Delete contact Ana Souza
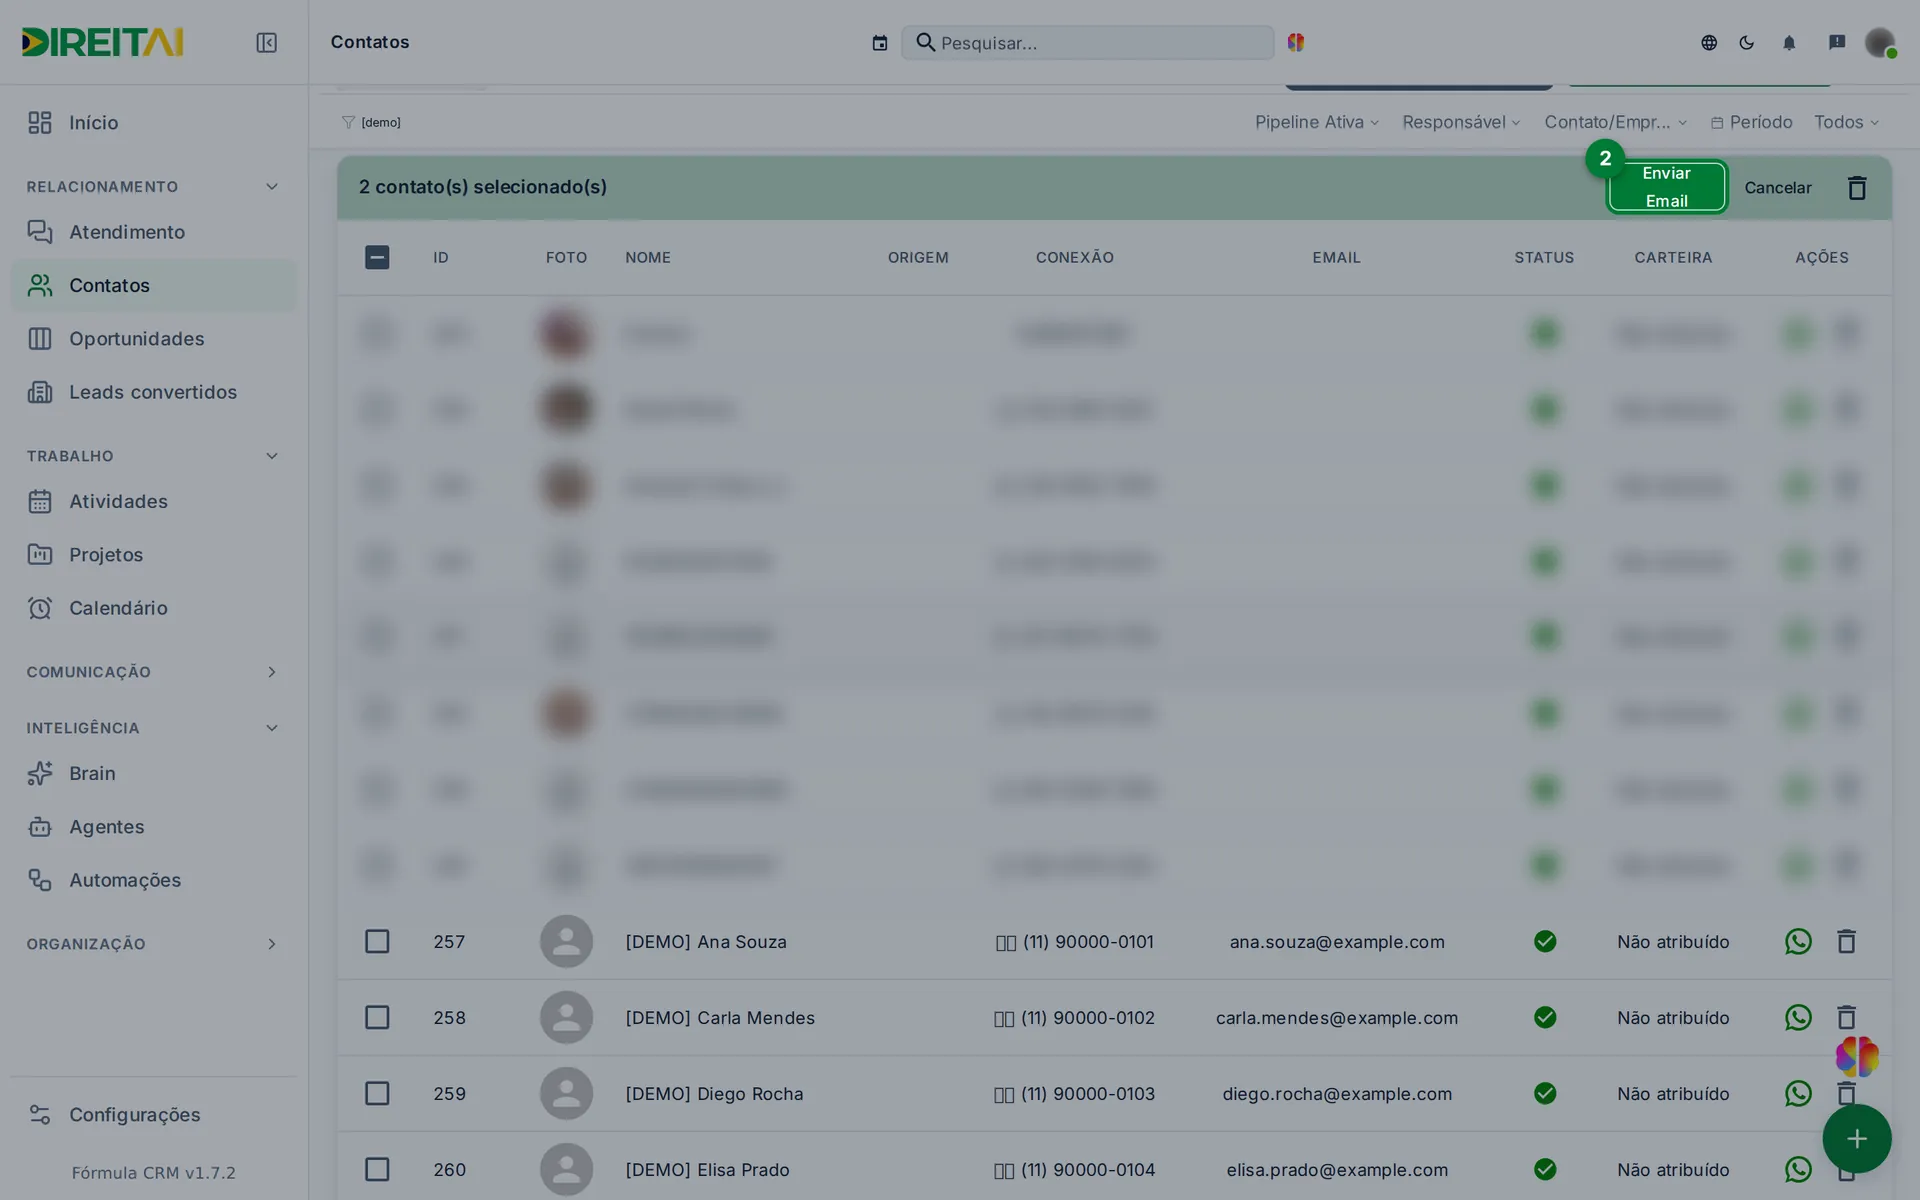 tap(1846, 941)
